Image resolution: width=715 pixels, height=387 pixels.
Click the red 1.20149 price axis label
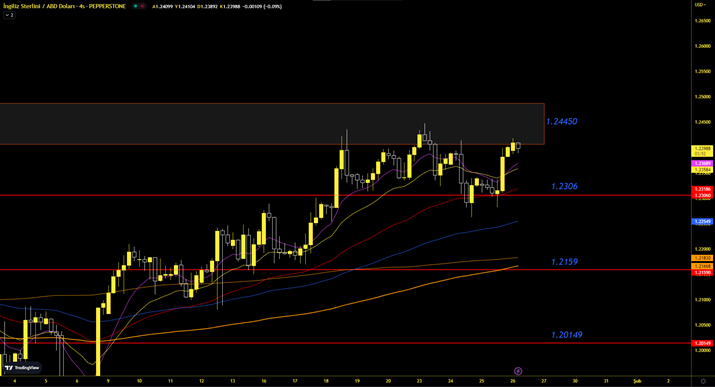[x=702, y=343]
